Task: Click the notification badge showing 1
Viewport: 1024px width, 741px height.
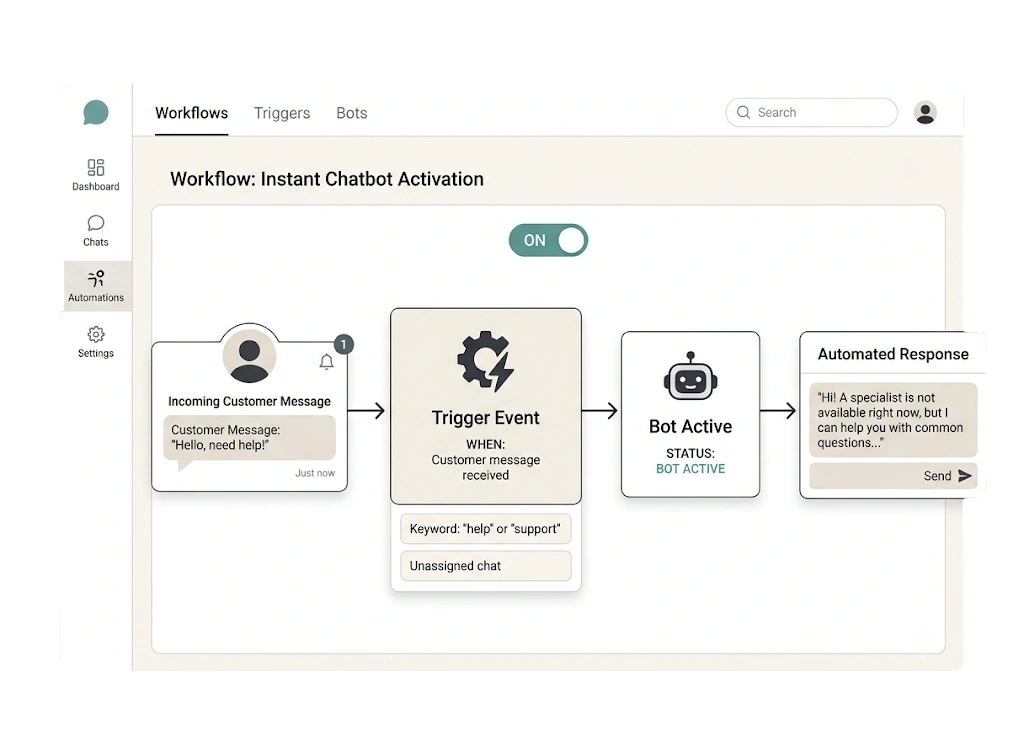Action: (344, 344)
